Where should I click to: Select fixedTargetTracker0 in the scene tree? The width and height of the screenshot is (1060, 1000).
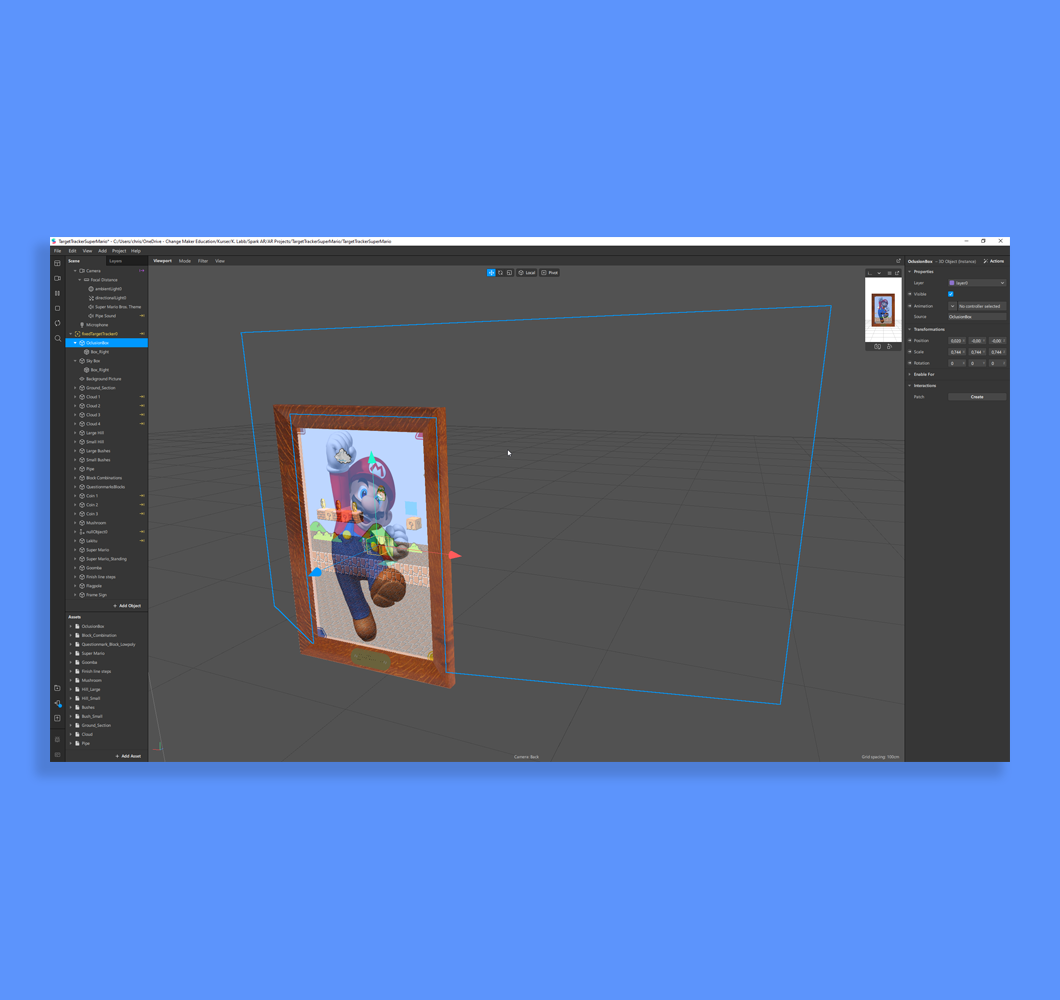pos(99,334)
